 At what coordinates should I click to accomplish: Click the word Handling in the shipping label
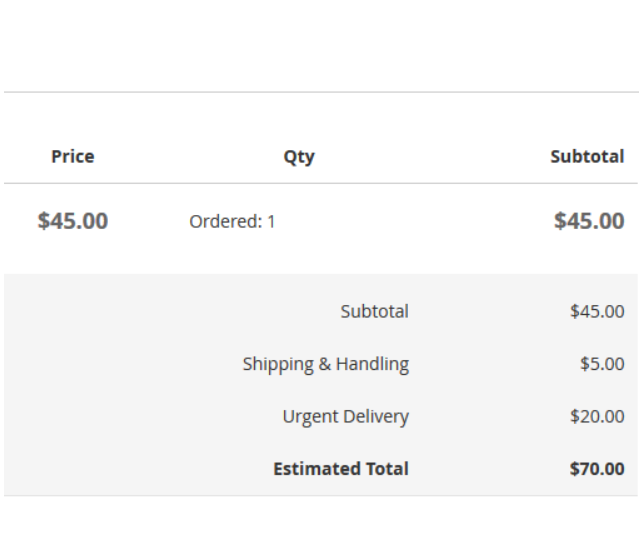372,364
